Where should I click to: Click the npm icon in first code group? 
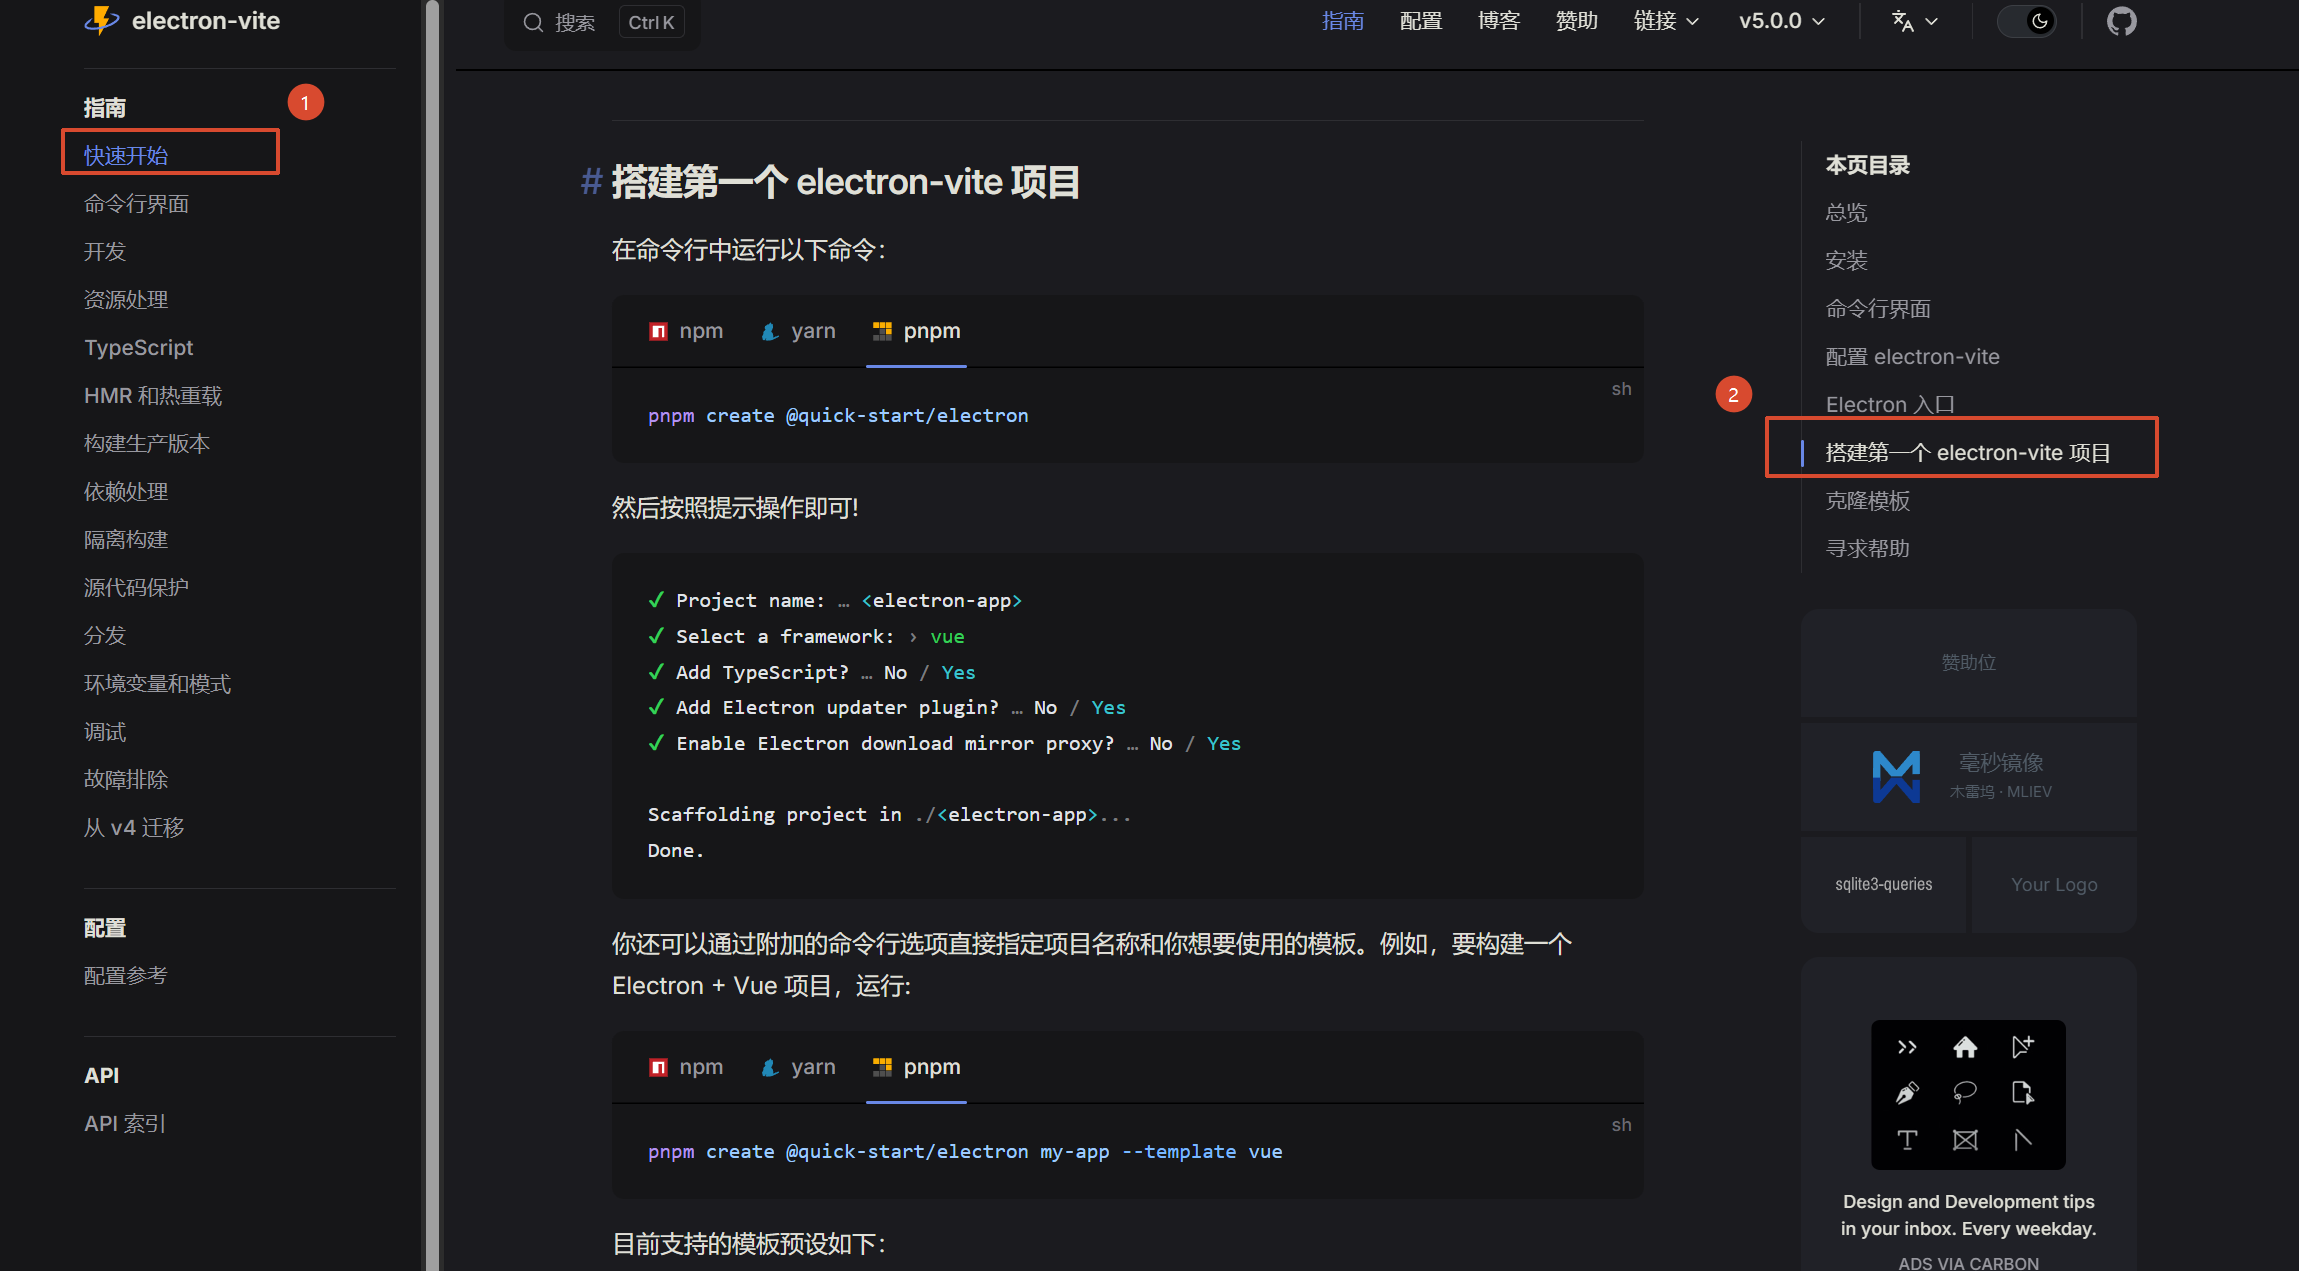click(x=658, y=331)
